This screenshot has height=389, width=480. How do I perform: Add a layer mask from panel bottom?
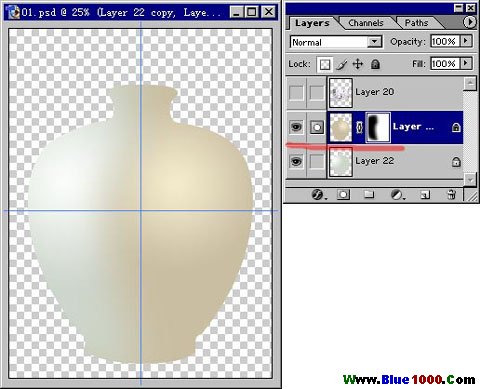pos(343,194)
